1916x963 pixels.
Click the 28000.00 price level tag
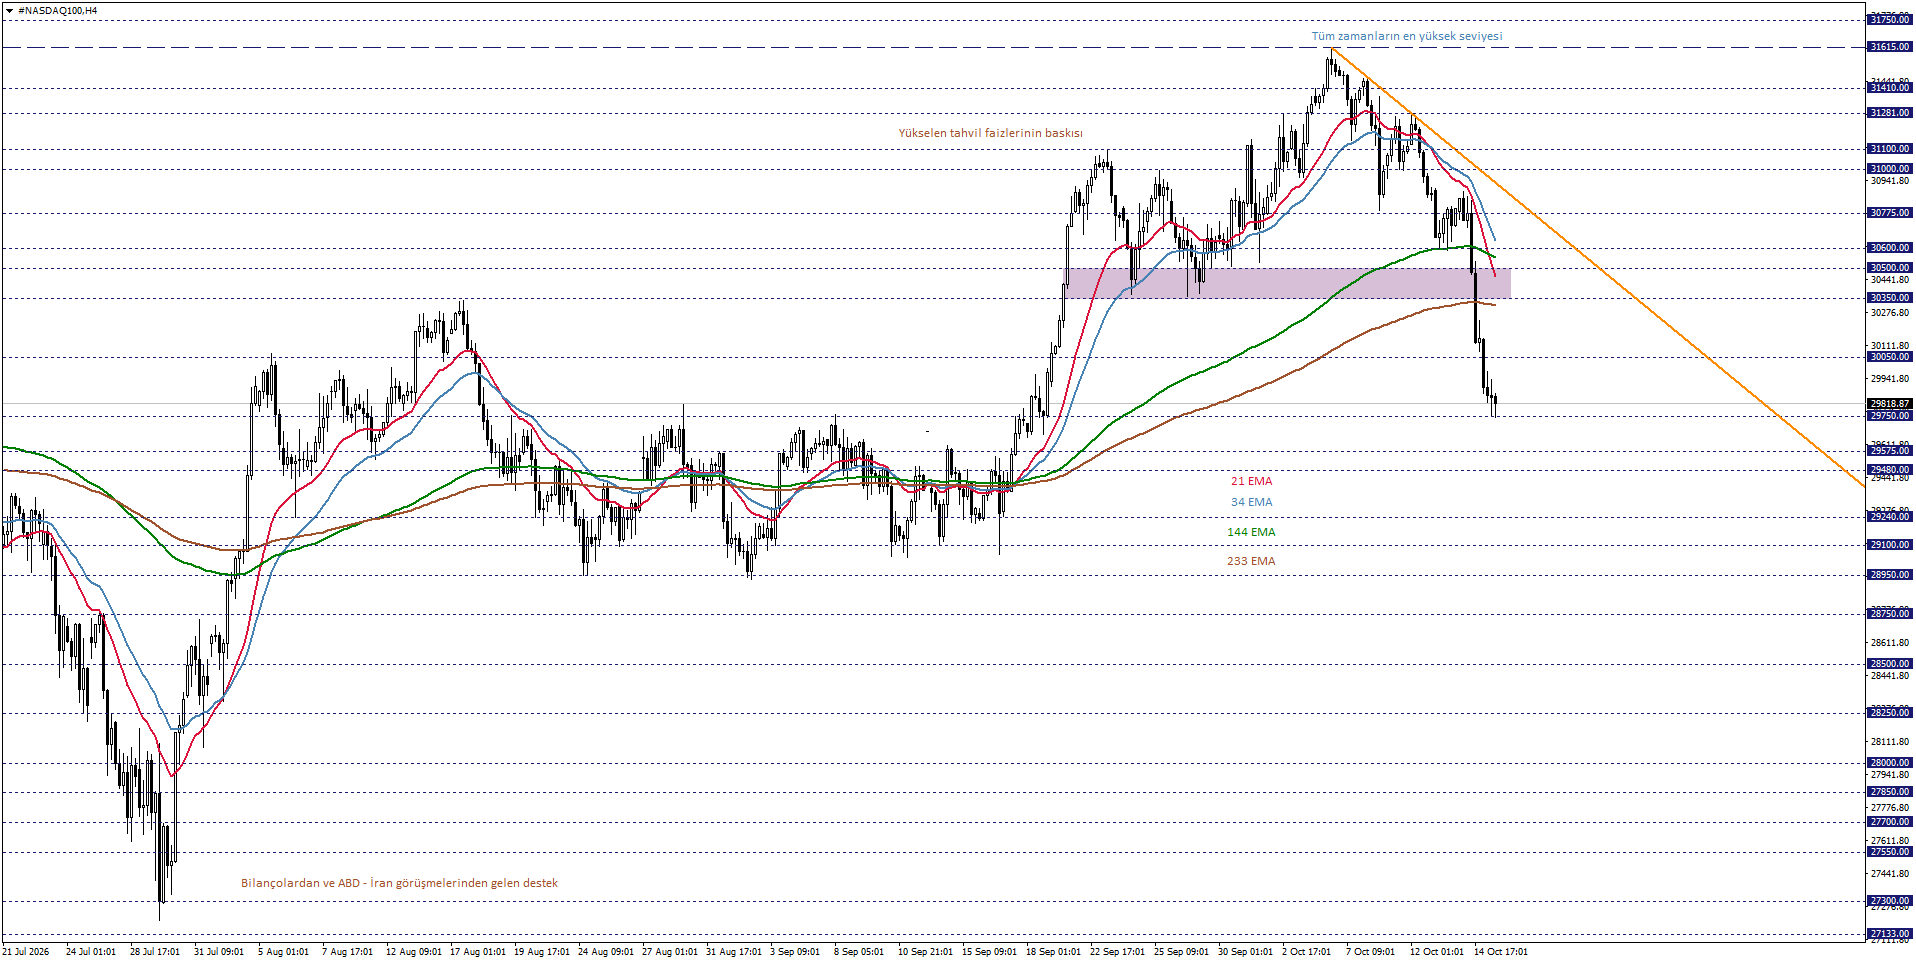[1889, 763]
